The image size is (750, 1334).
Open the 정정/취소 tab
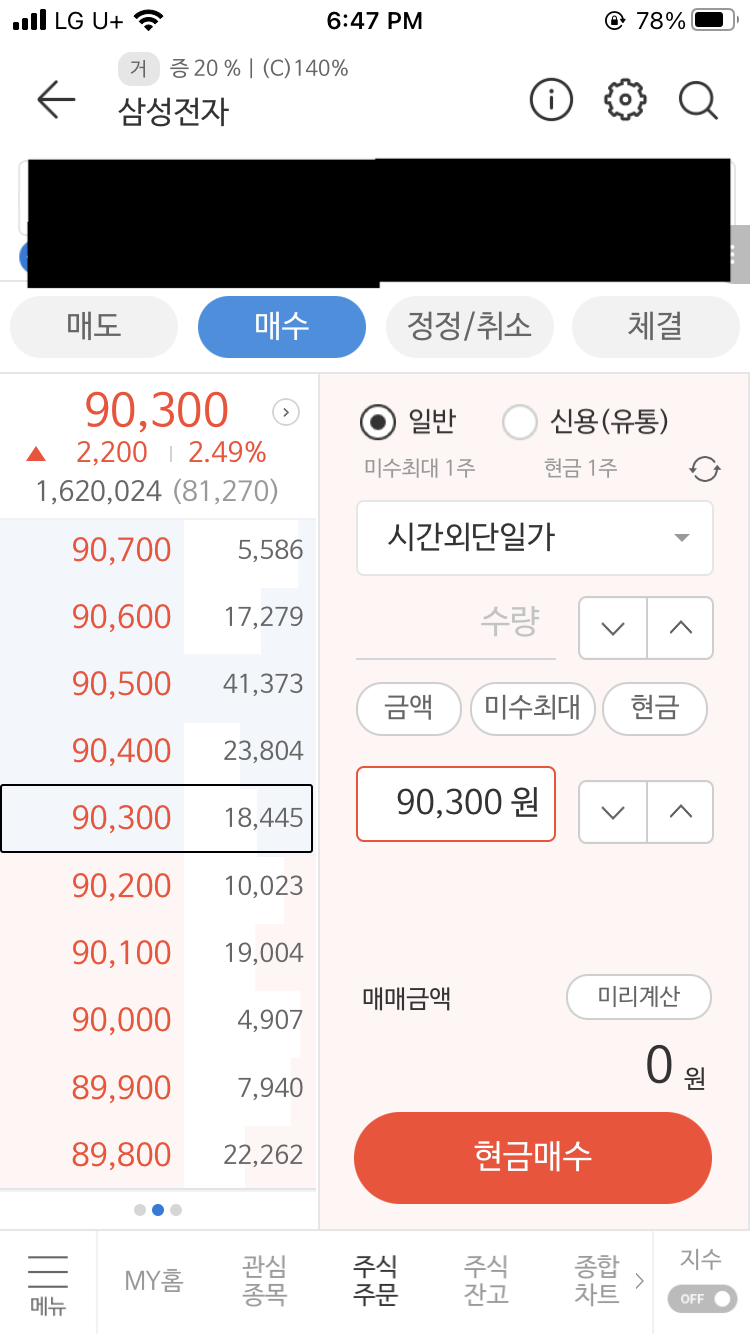click(x=469, y=326)
